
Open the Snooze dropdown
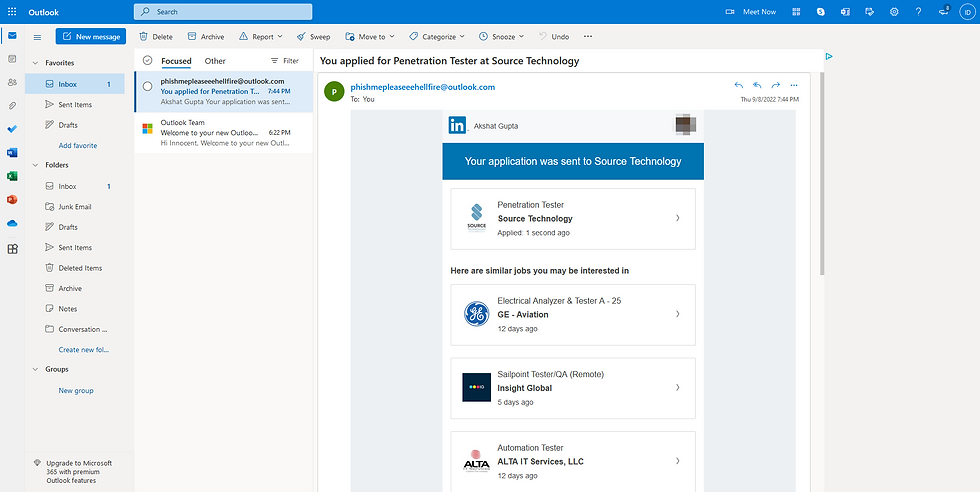tap(501, 37)
